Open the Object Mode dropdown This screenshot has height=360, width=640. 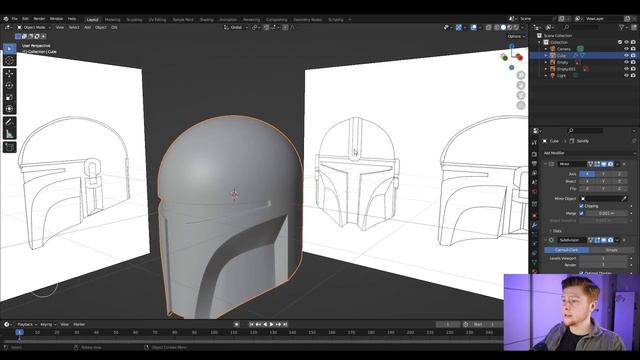click(x=34, y=27)
